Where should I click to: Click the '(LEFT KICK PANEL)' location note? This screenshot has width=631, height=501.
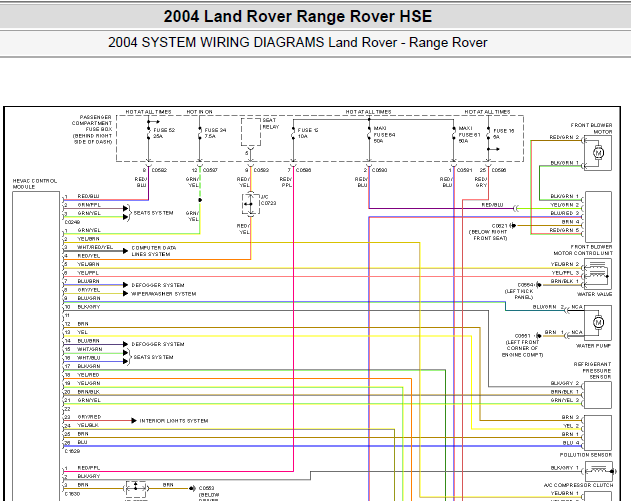(519, 294)
